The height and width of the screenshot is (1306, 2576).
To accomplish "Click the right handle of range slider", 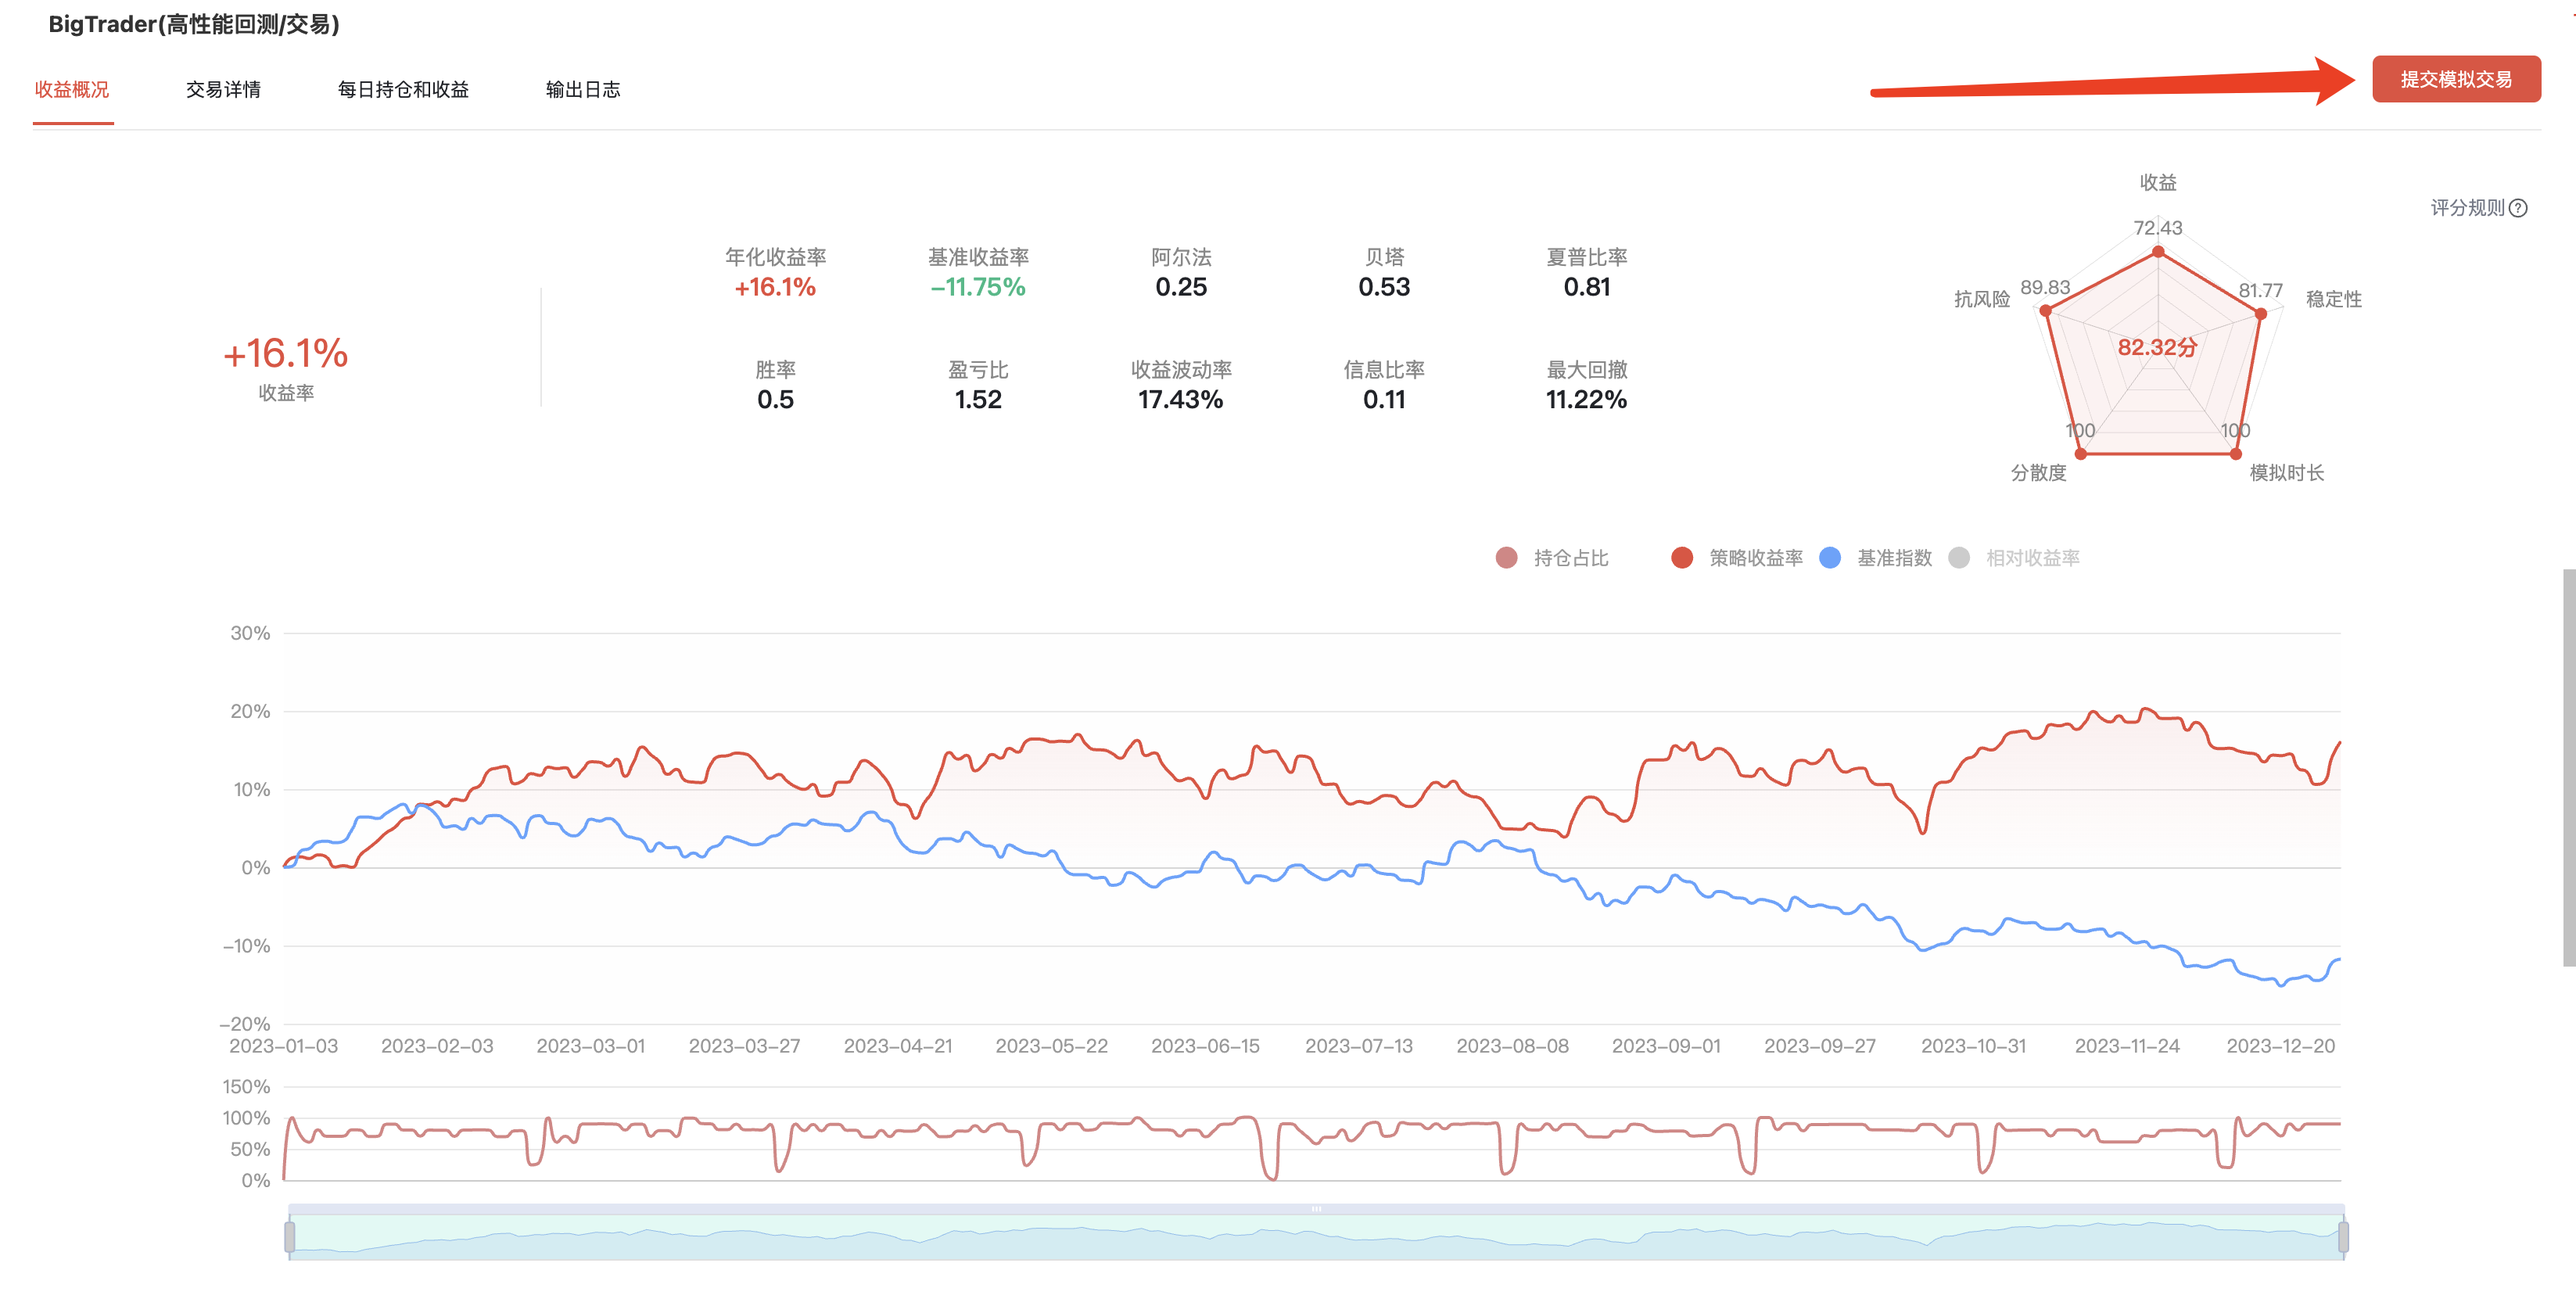I will 2343,1237.
